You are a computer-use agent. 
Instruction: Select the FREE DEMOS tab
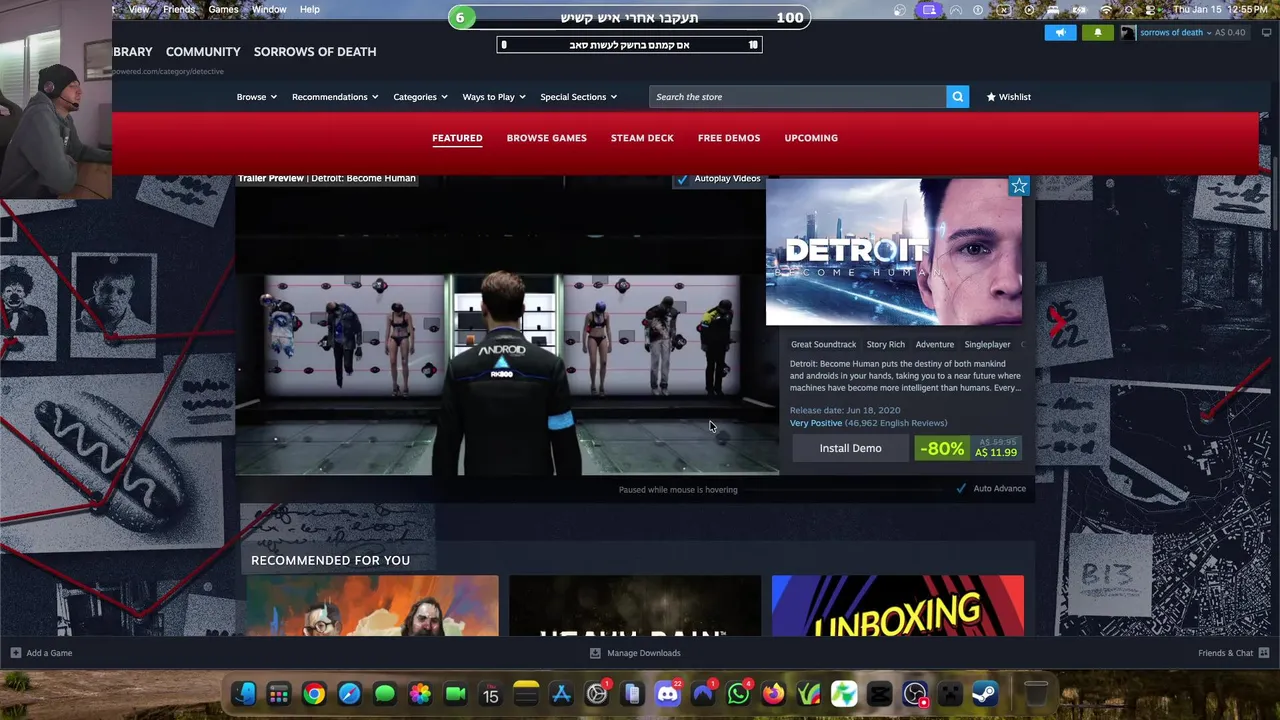tap(729, 138)
